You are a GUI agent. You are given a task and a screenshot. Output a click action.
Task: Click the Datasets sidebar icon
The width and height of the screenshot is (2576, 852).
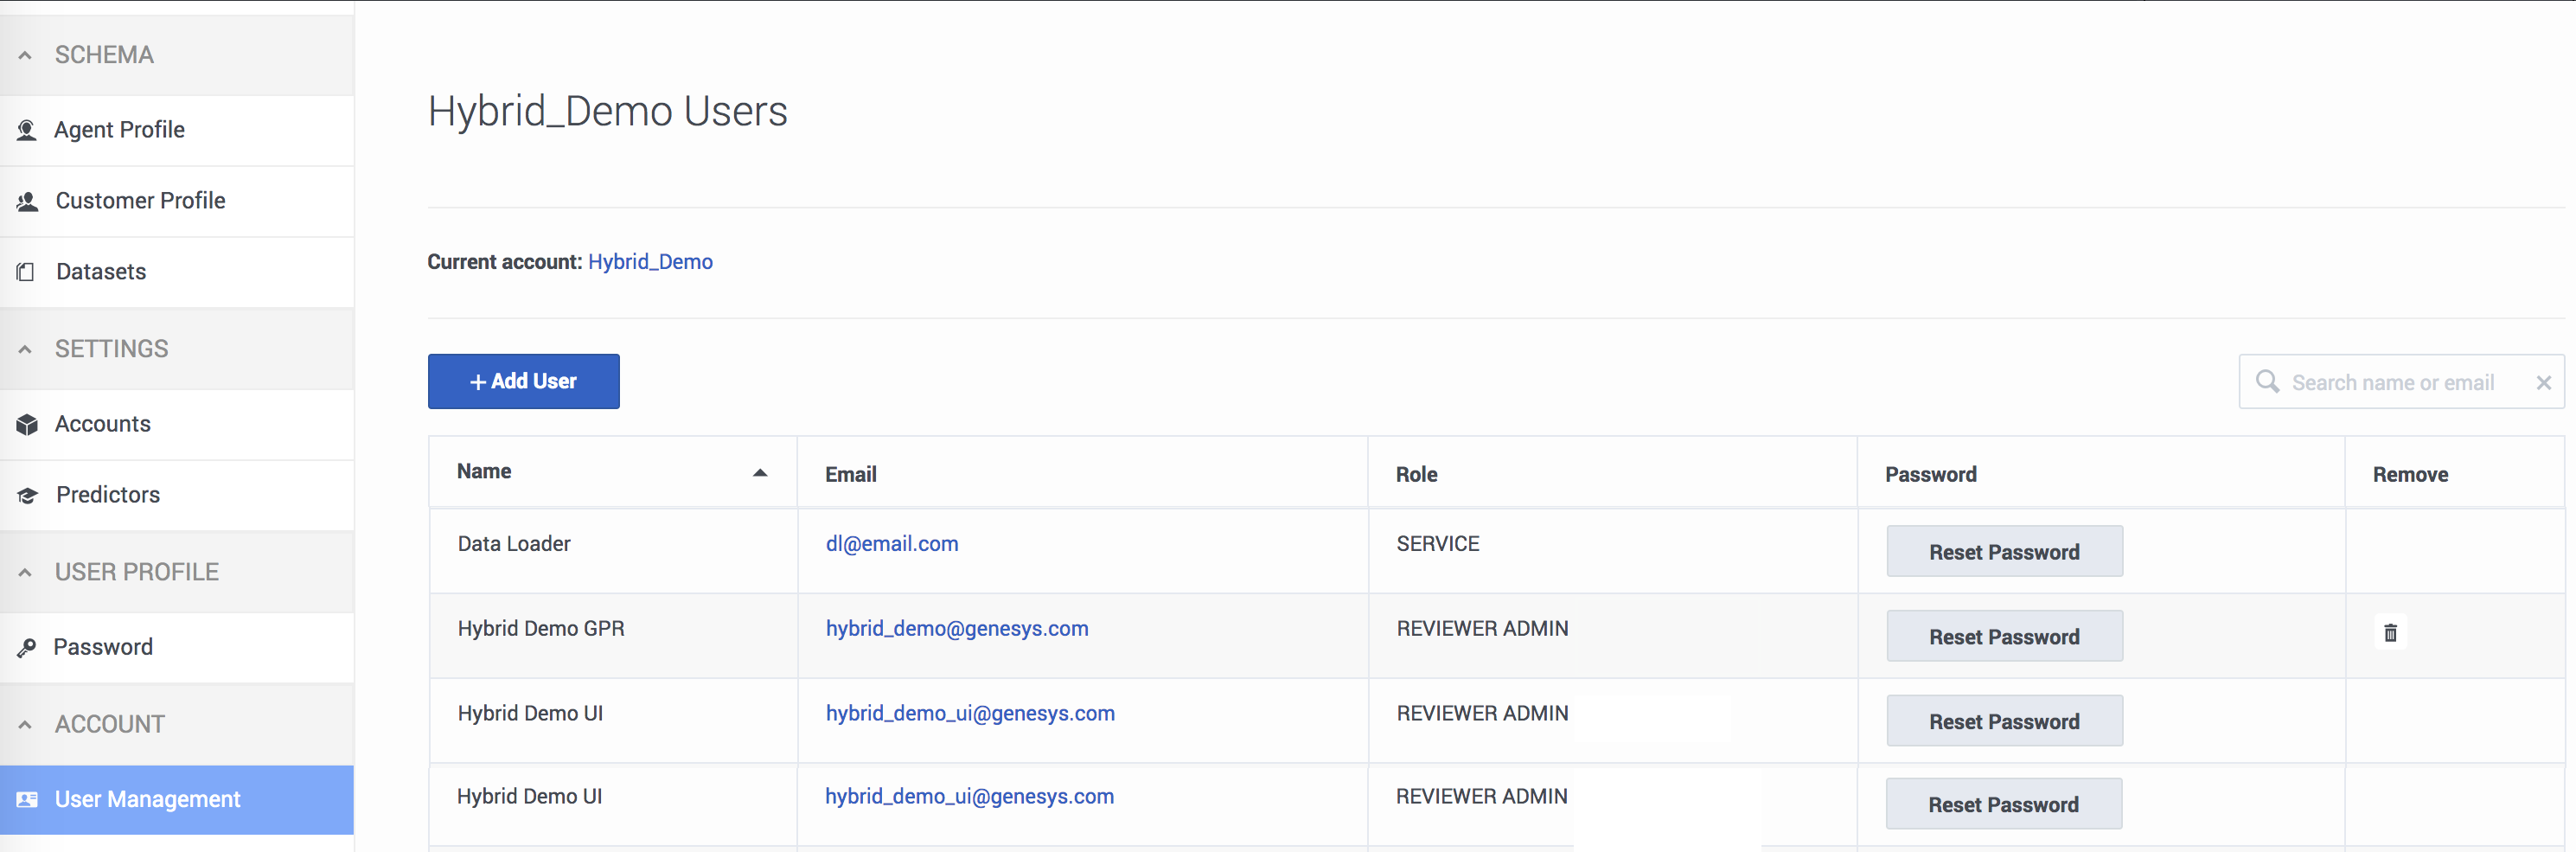click(x=26, y=272)
